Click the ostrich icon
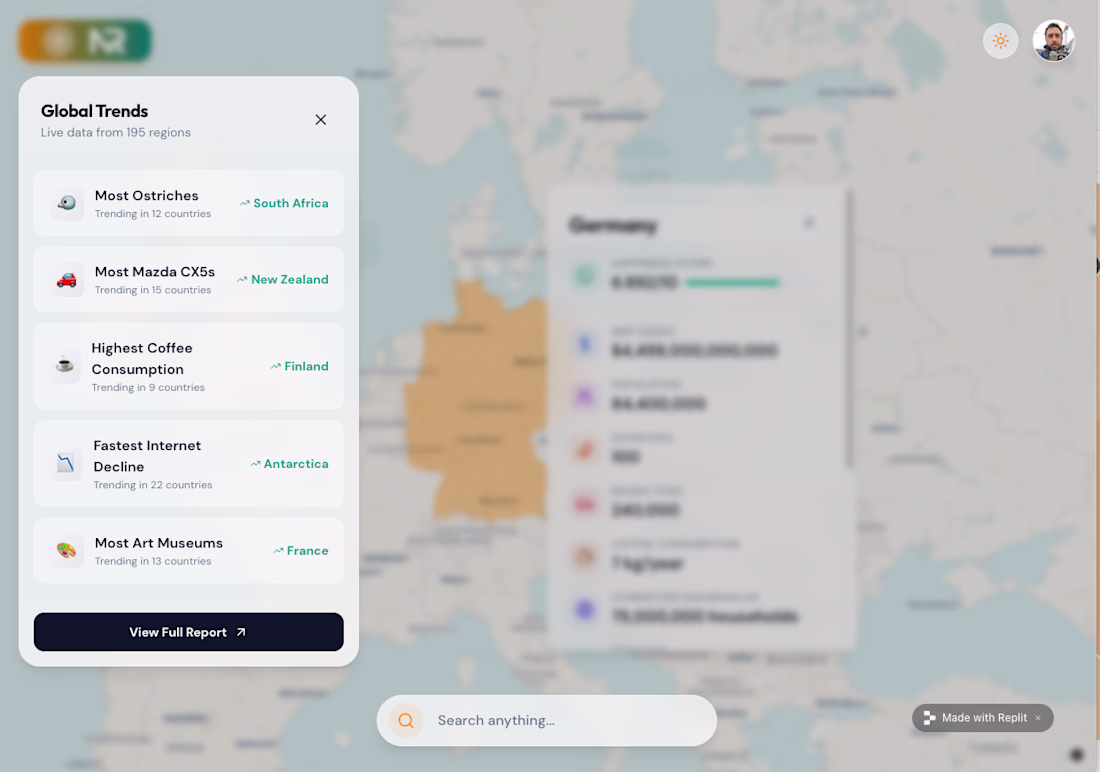Screen dimensions: 1100x772 pyautogui.click(x=67, y=204)
